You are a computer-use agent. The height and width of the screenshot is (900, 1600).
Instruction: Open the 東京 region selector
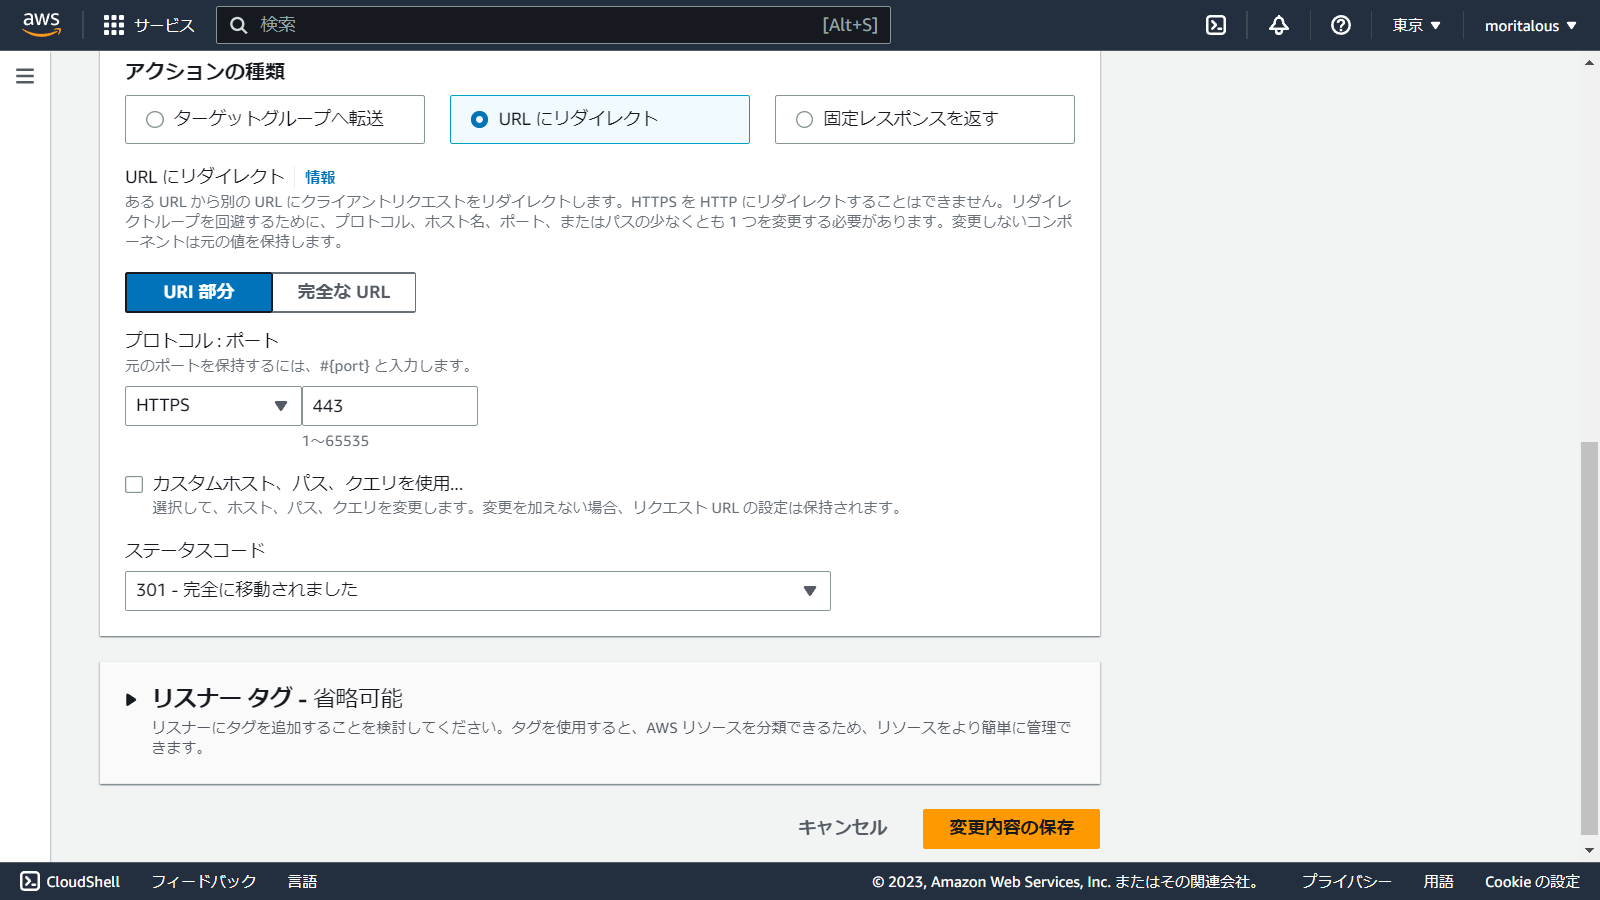[x=1415, y=25]
